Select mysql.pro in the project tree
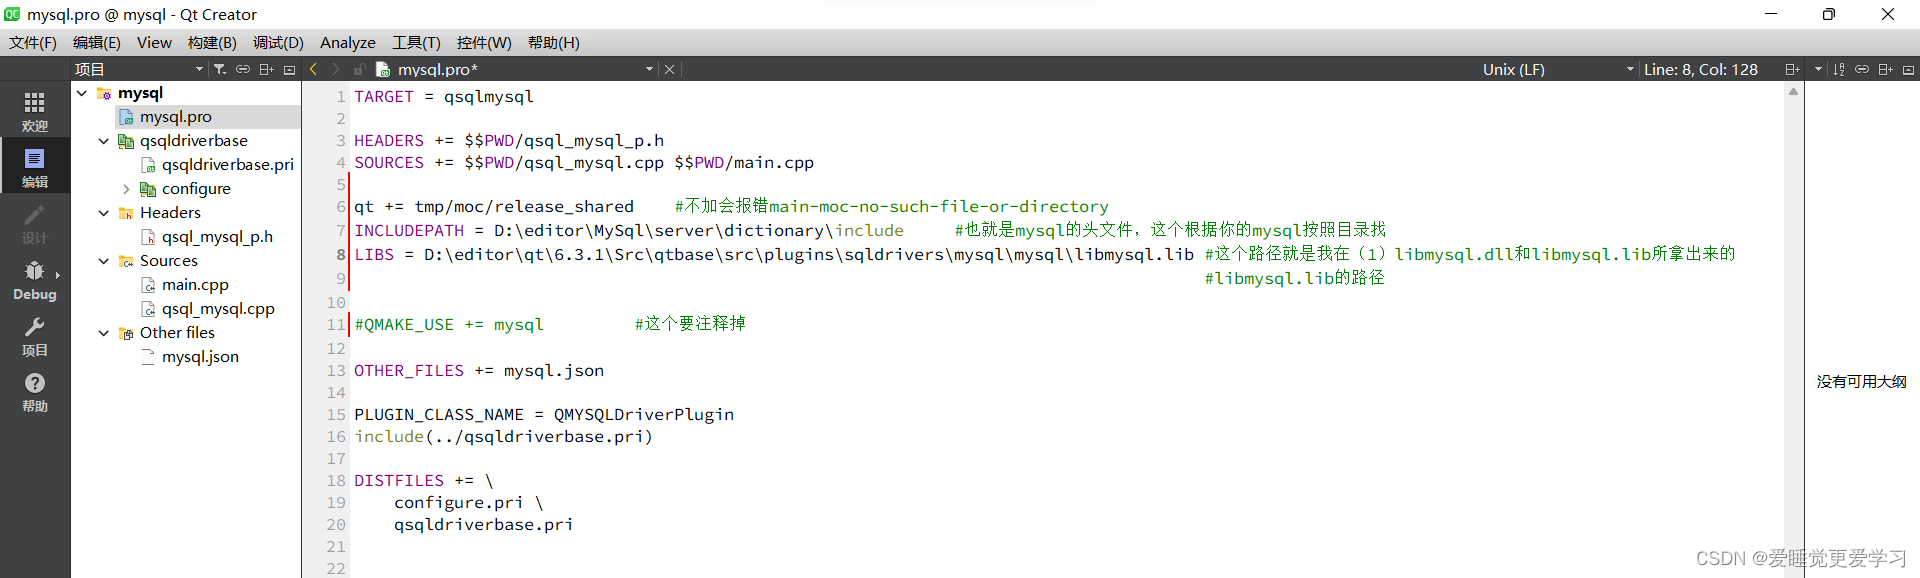Image resolution: width=1920 pixels, height=578 pixels. tap(176, 117)
